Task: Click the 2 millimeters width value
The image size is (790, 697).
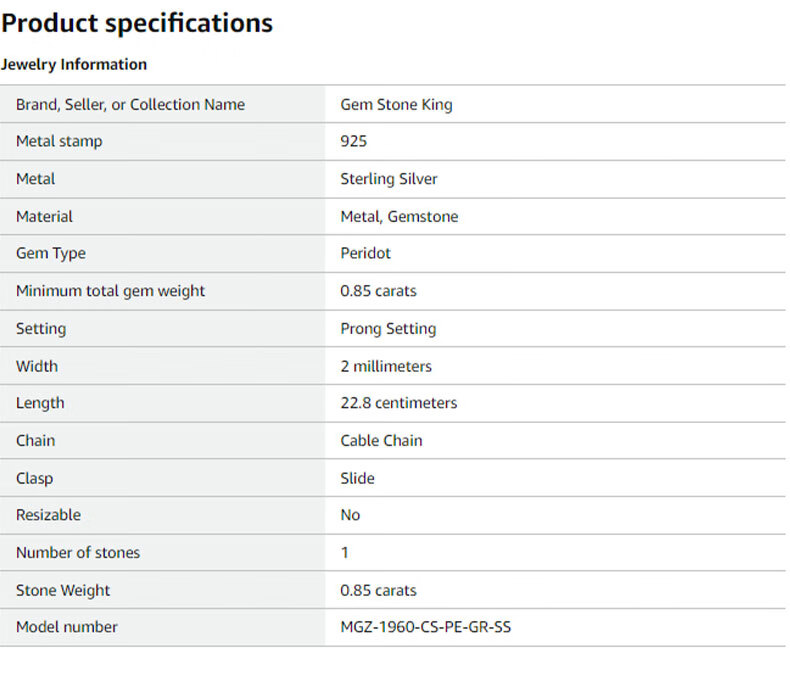Action: [386, 366]
